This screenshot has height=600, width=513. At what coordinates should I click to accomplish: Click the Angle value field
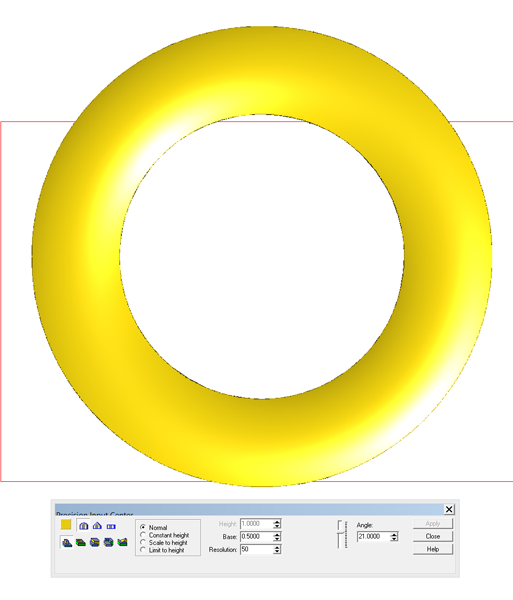(373, 536)
